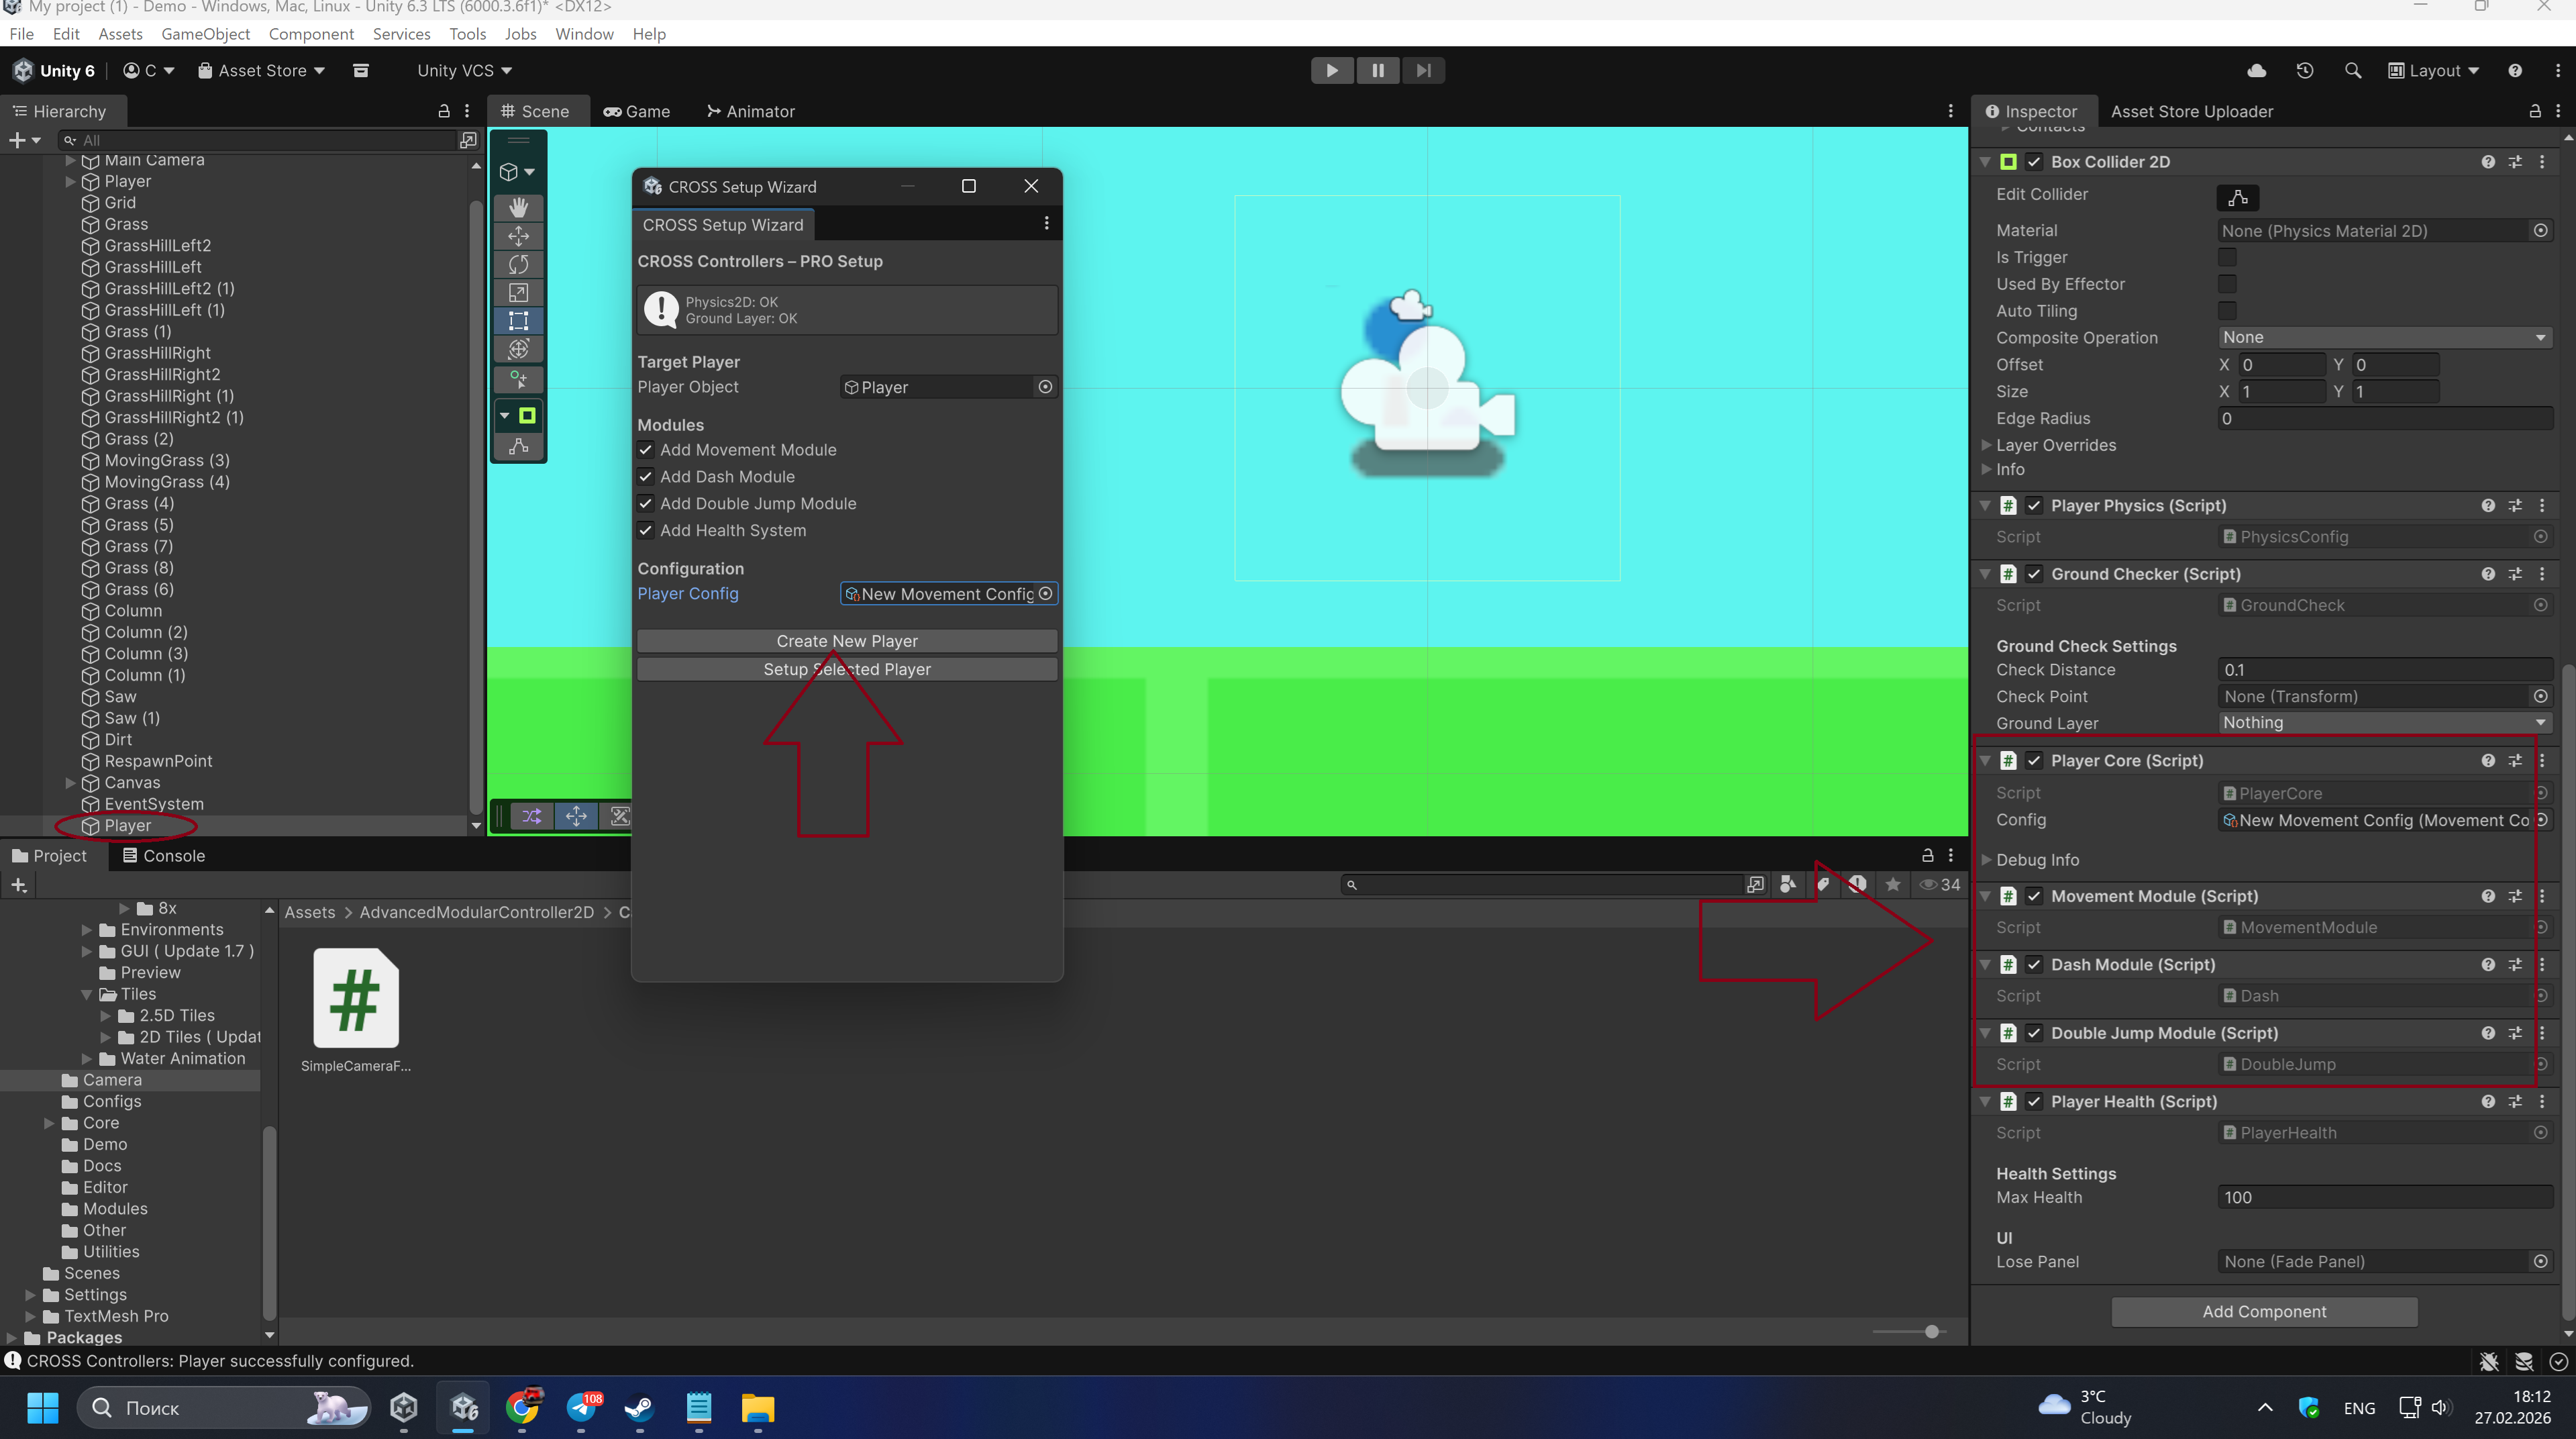This screenshot has width=2576, height=1439.
Task: Click the Pause button
Action: click(1378, 70)
